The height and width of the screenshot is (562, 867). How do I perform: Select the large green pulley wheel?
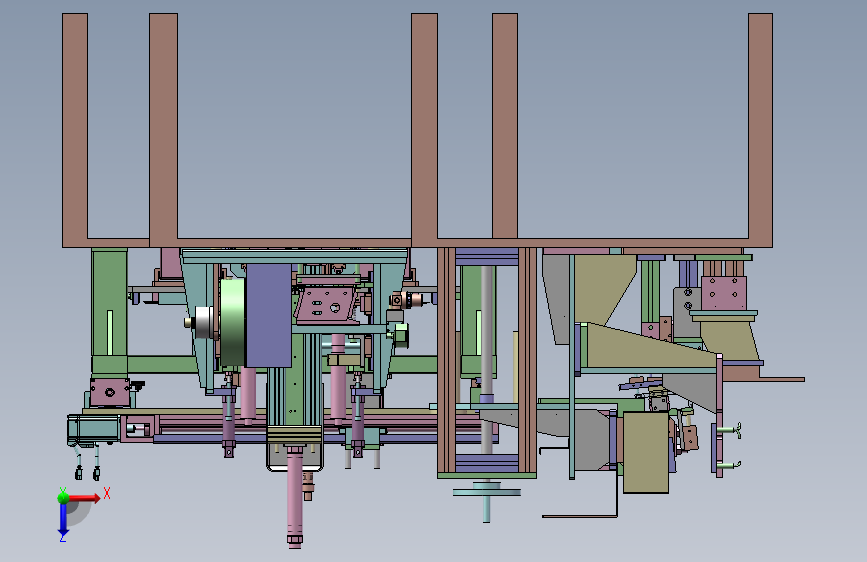coord(233,322)
